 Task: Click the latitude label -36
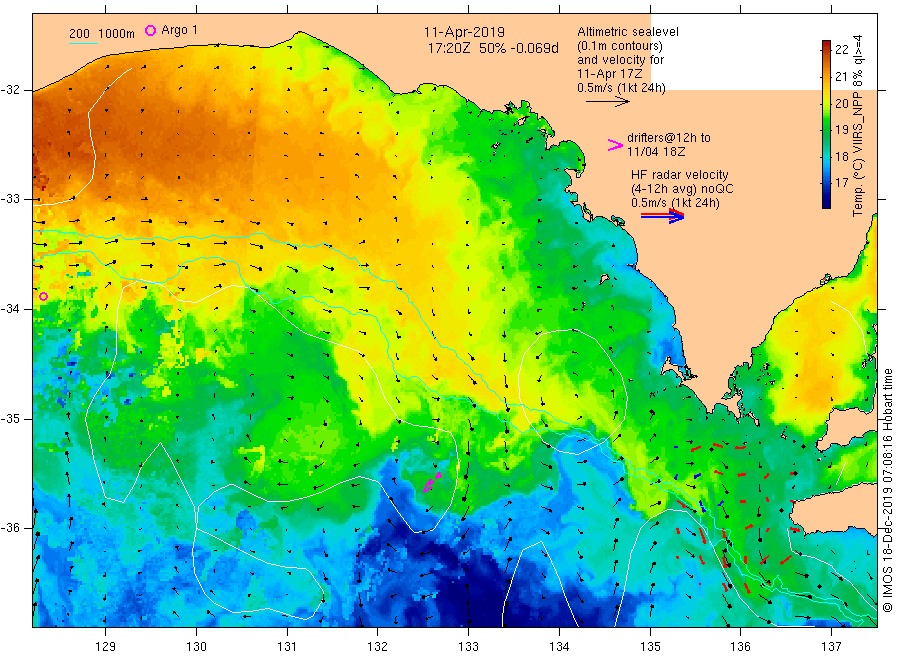pos(10,528)
